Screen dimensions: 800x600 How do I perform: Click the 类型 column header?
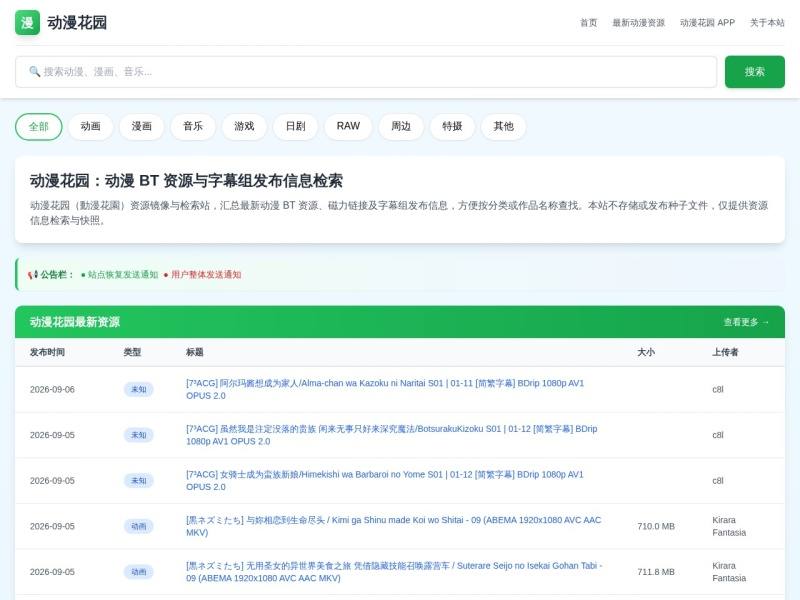[132, 352]
